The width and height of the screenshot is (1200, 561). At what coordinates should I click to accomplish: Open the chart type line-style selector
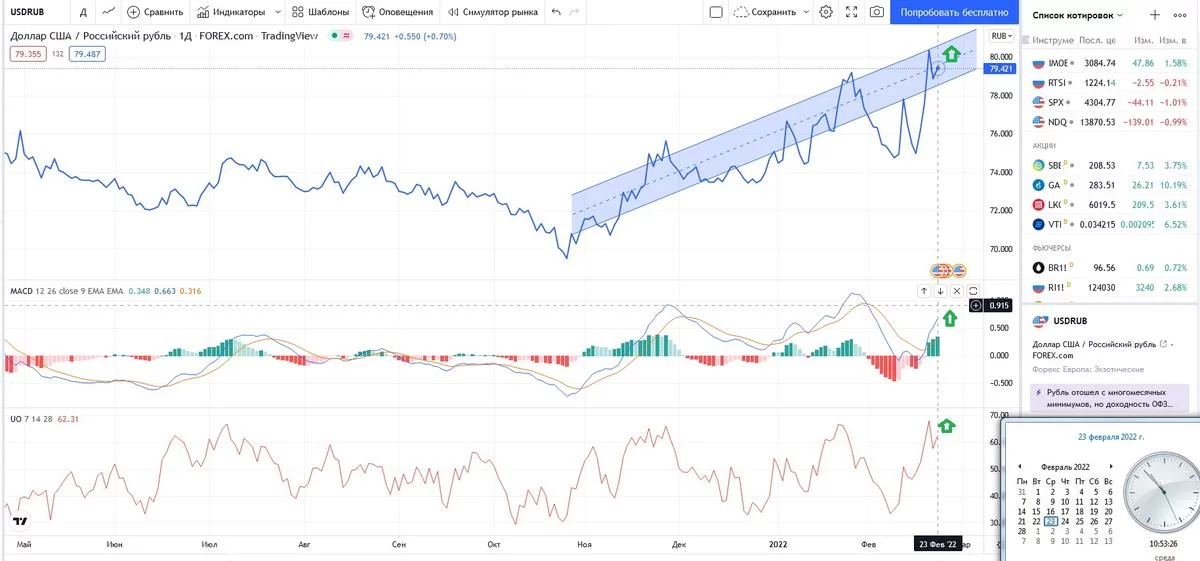[107, 12]
